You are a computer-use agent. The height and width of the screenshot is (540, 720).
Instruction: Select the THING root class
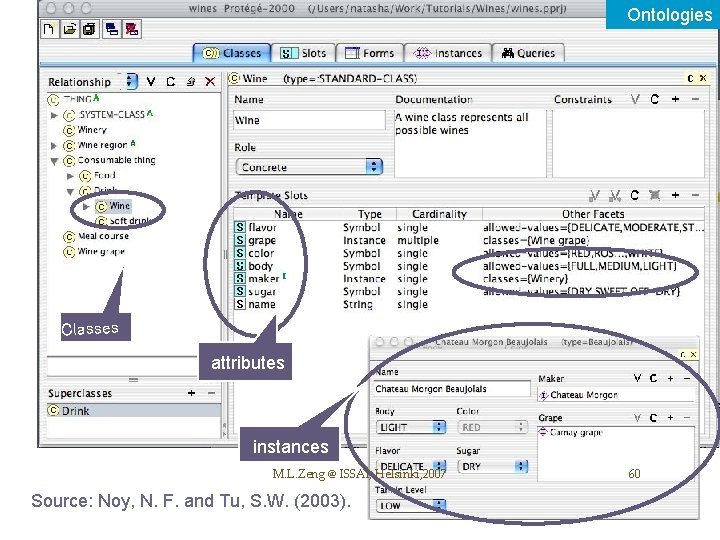(73, 99)
